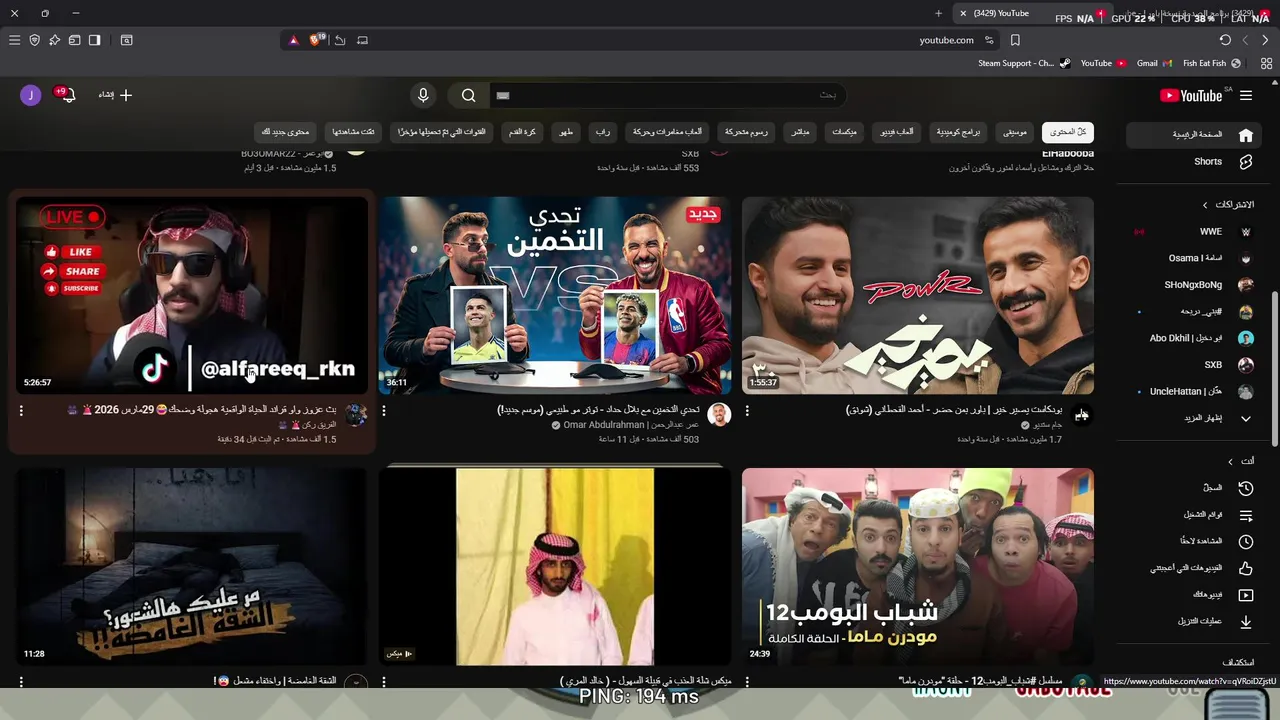The image size is (1280, 720).
Task: Click the YouTube logo
Action: tap(1191, 95)
